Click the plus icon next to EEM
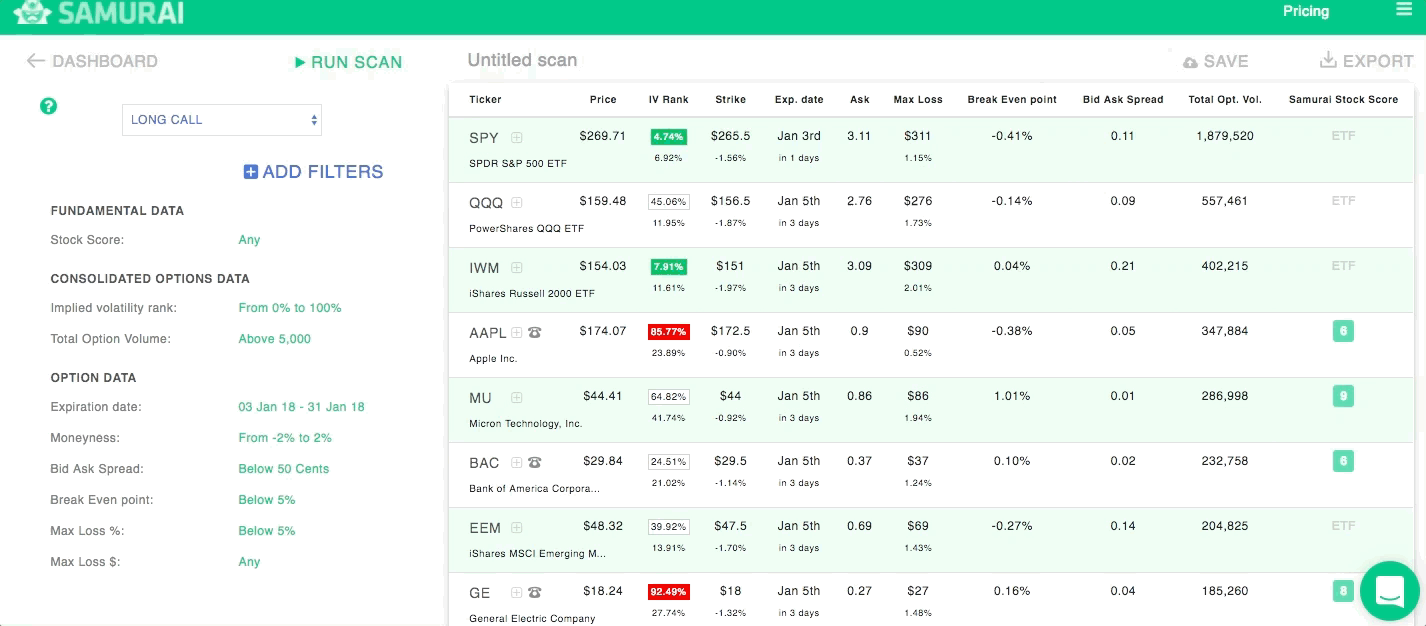 click(x=517, y=527)
